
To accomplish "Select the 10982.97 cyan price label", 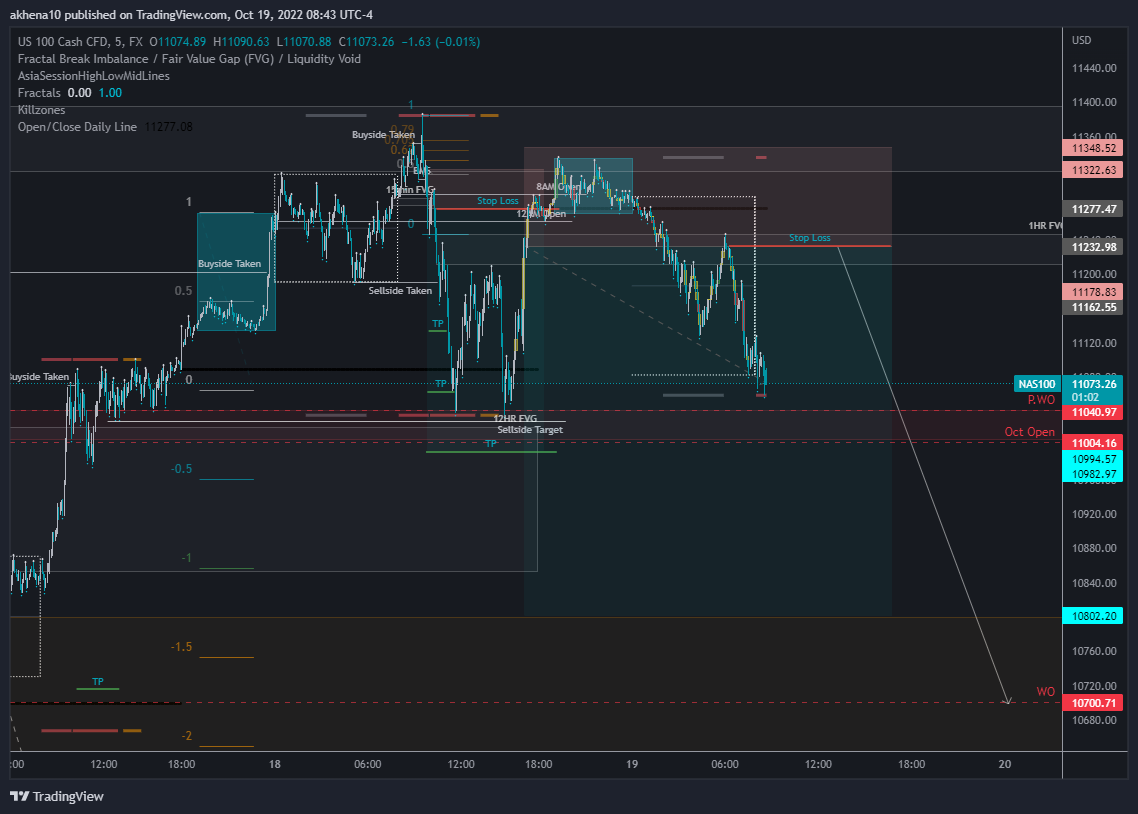I will click(1093, 474).
